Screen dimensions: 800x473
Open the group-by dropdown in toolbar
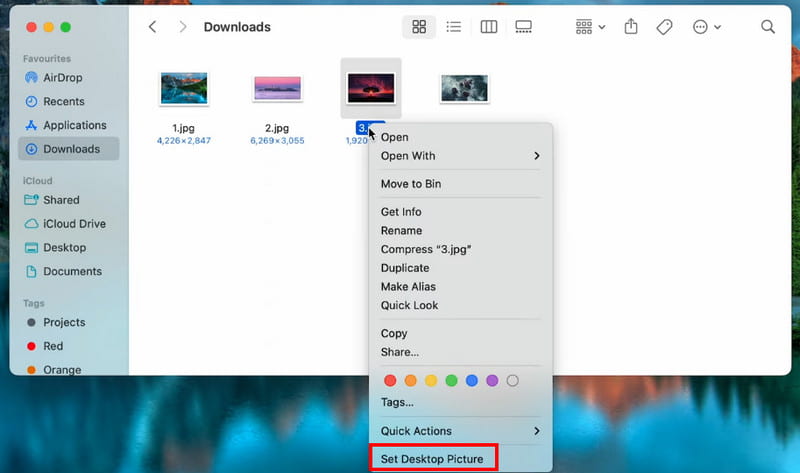click(x=590, y=27)
